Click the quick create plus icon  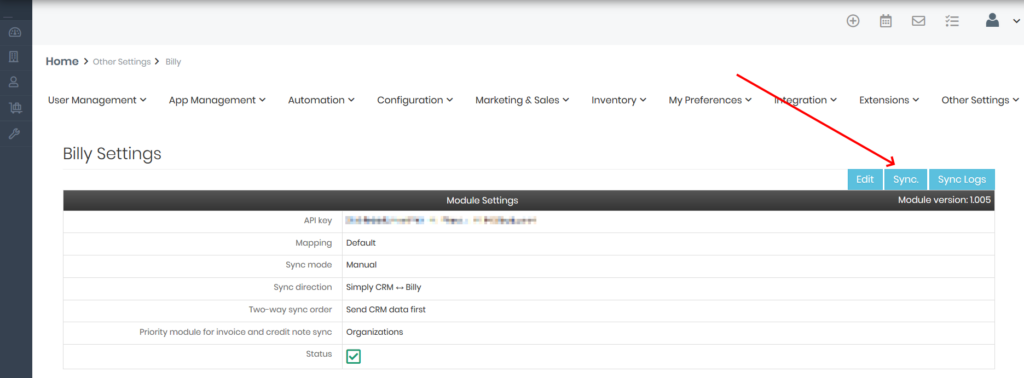[x=853, y=21]
